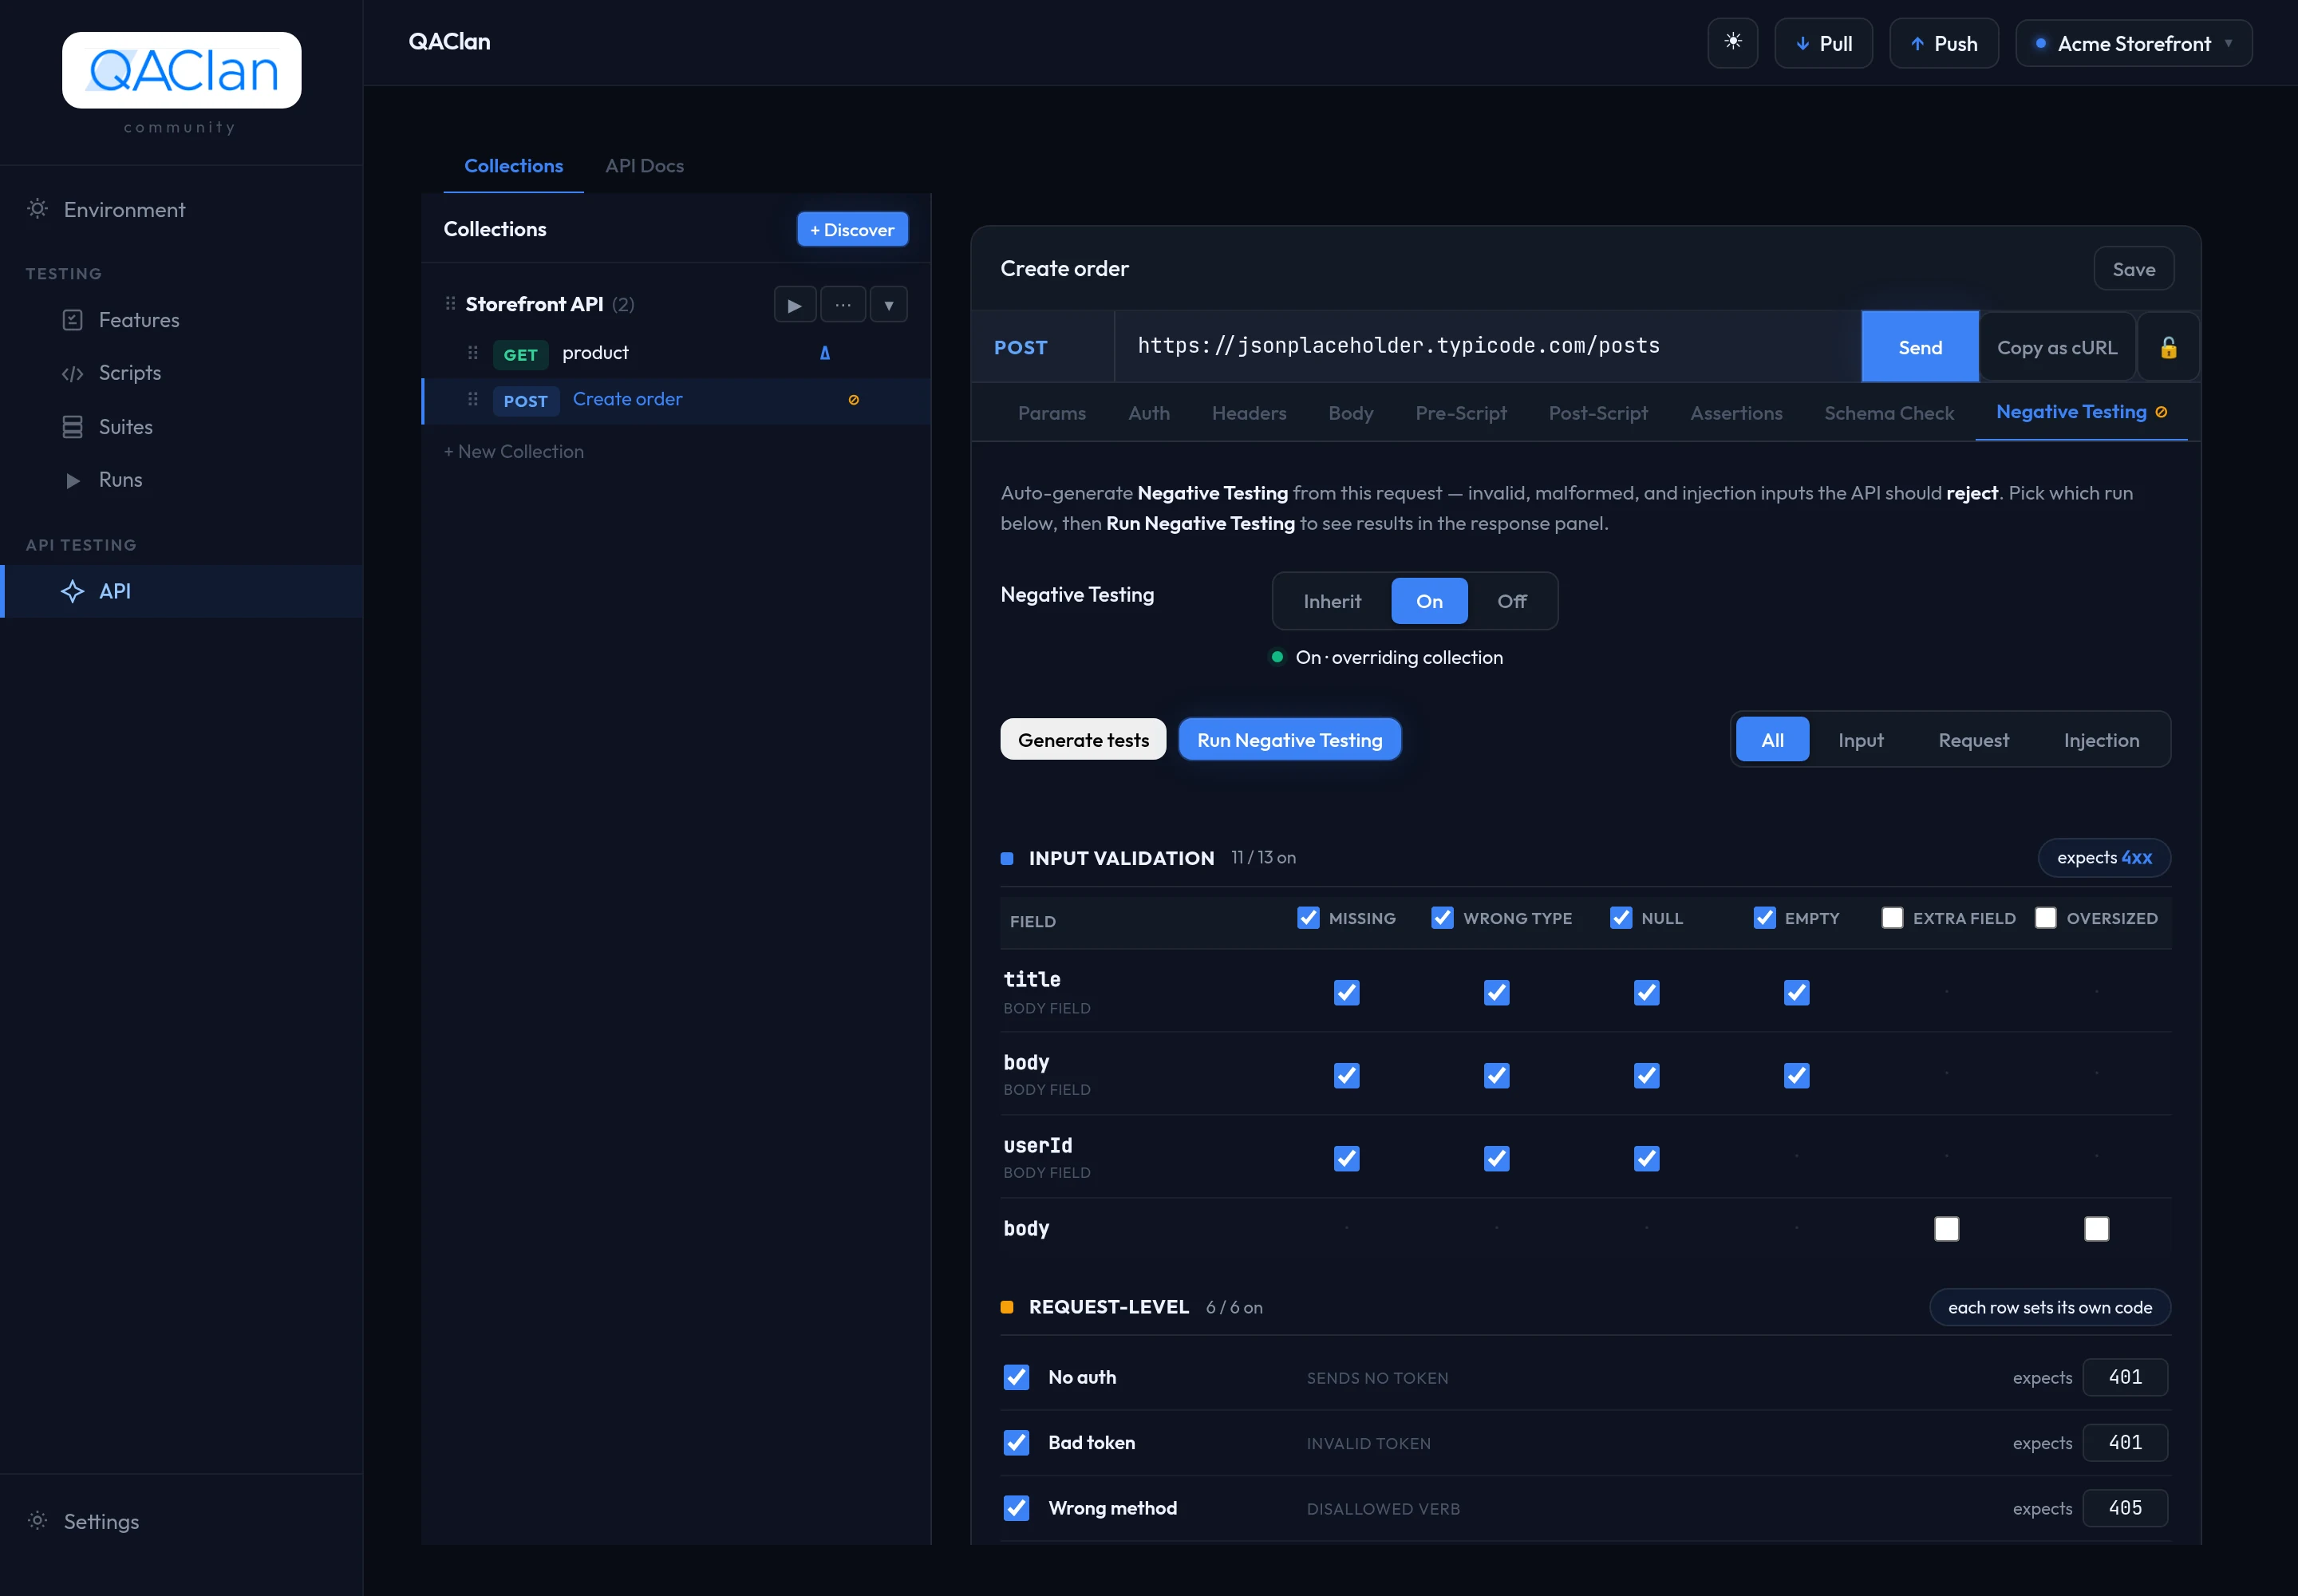Click the Push button

[x=1943, y=43]
